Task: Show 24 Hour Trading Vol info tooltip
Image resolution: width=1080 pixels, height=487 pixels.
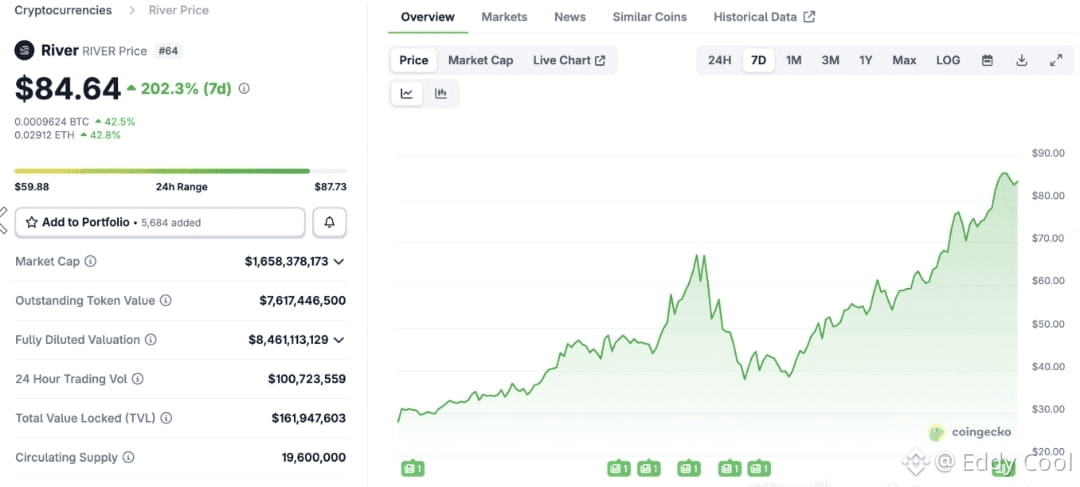Action: 138,379
